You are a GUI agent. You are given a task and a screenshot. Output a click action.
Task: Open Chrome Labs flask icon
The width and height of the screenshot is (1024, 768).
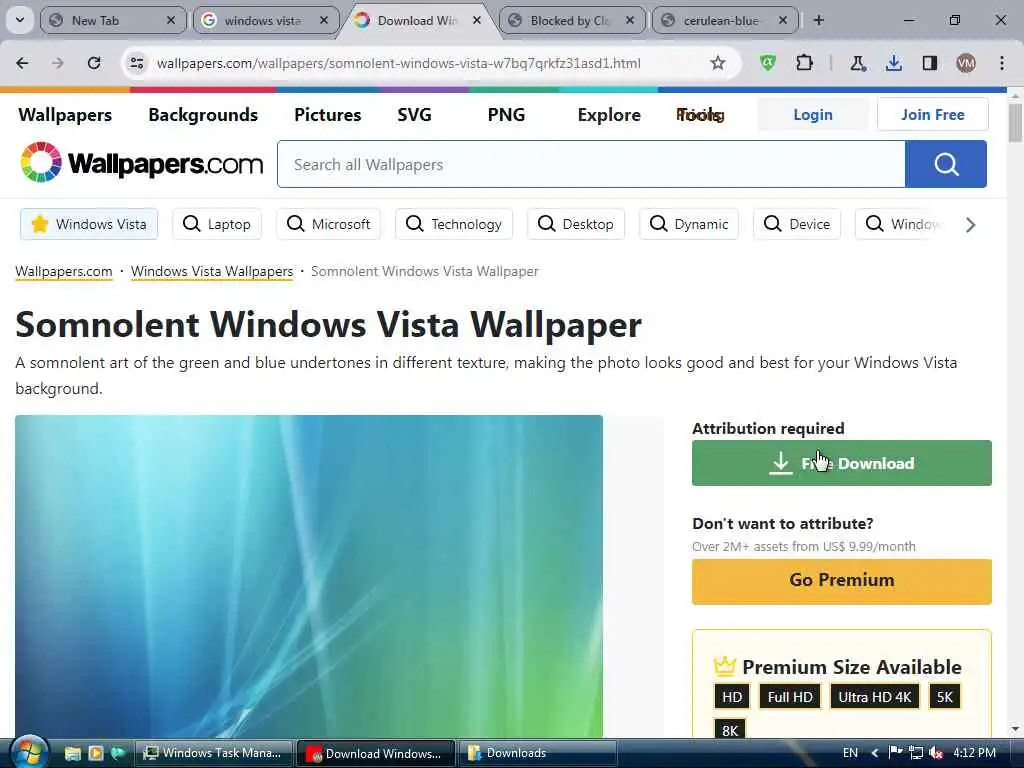coord(858,63)
